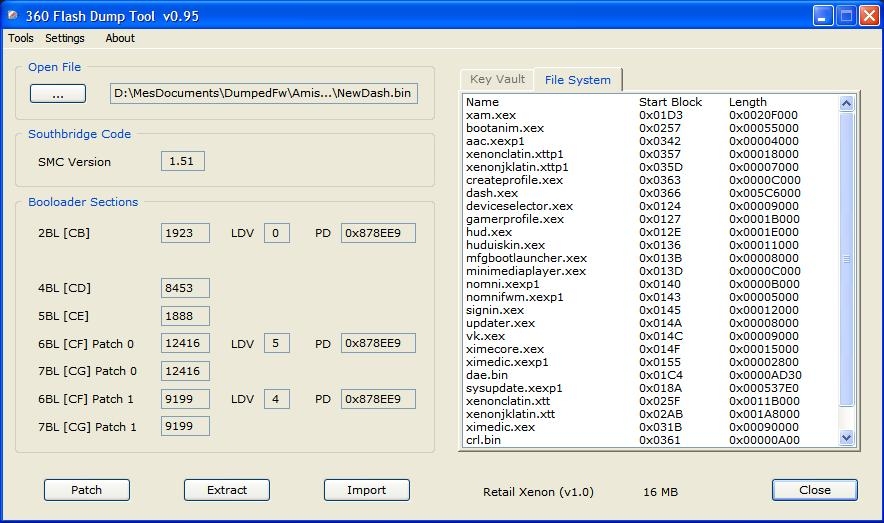Select dash.xex in the file list
This screenshot has width=884, height=523.
pyautogui.click(x=492, y=193)
